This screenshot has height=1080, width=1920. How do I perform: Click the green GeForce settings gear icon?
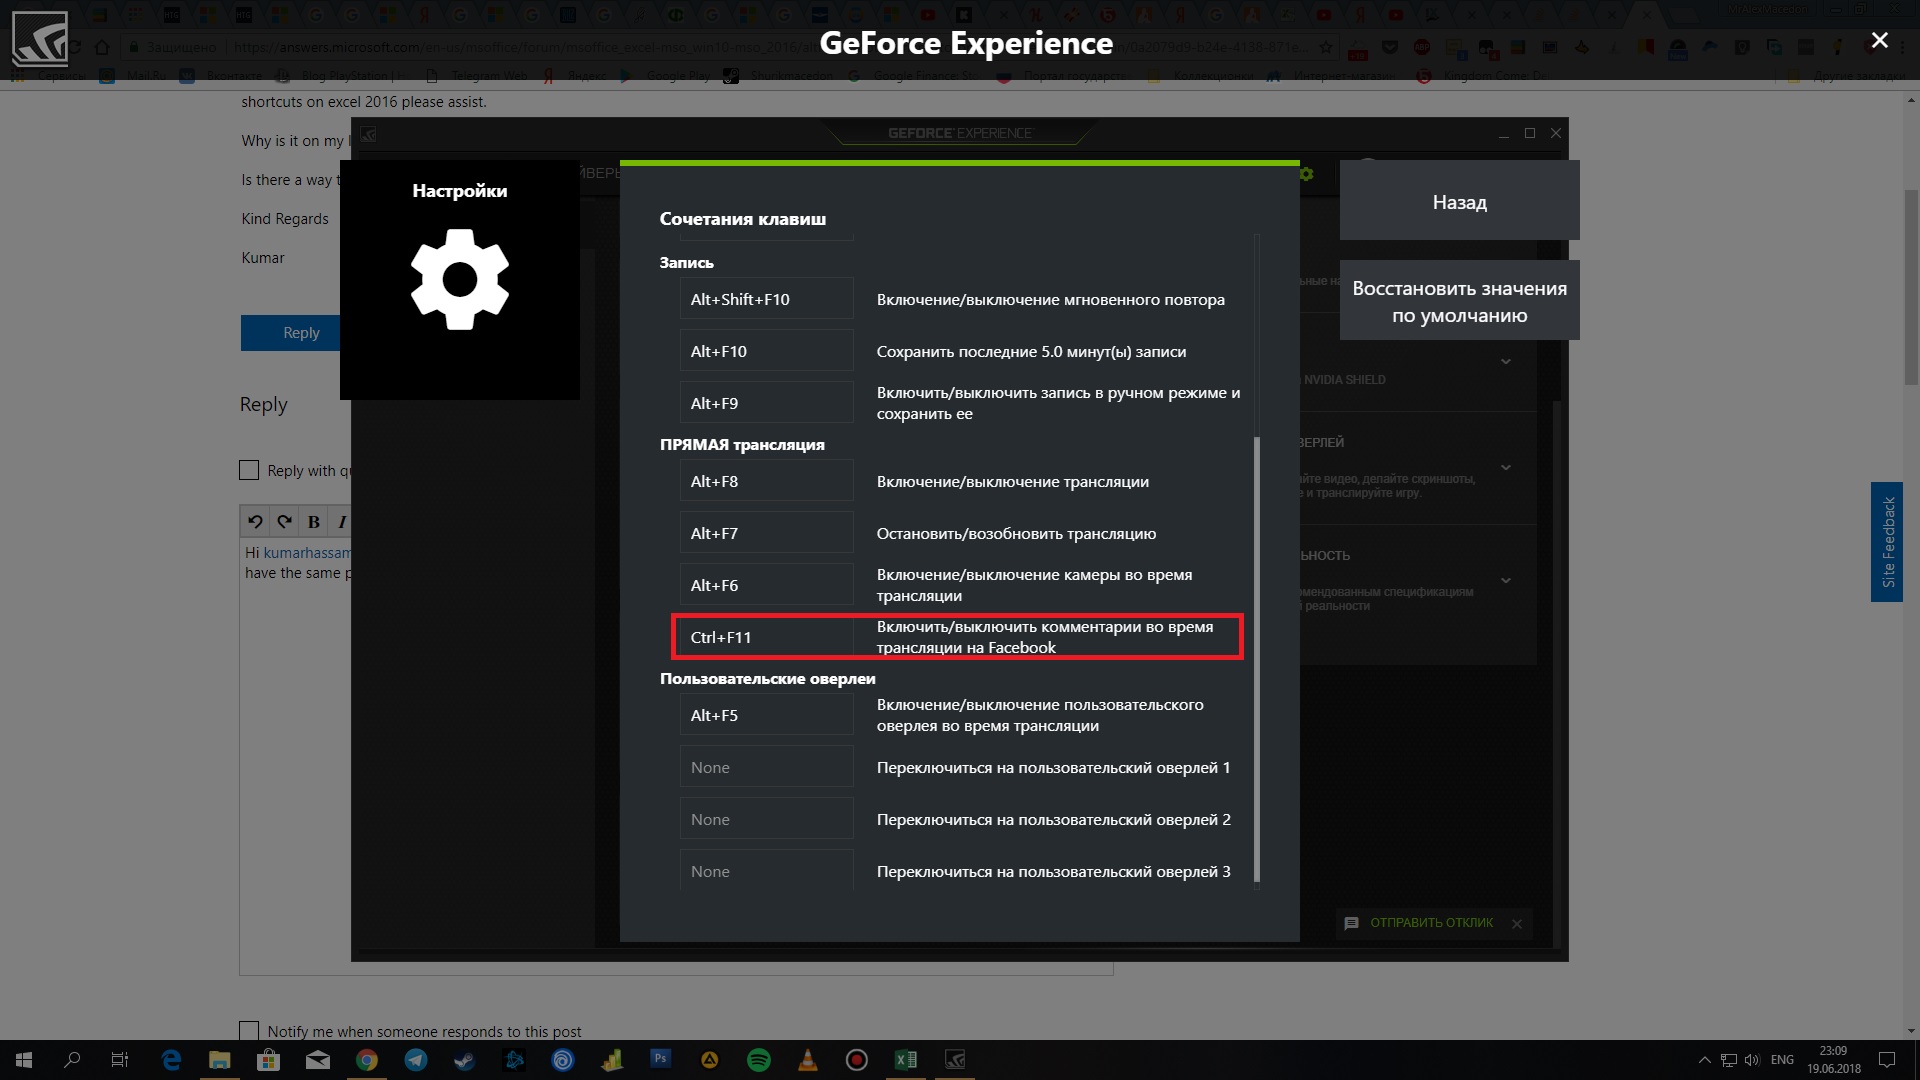point(1307,174)
